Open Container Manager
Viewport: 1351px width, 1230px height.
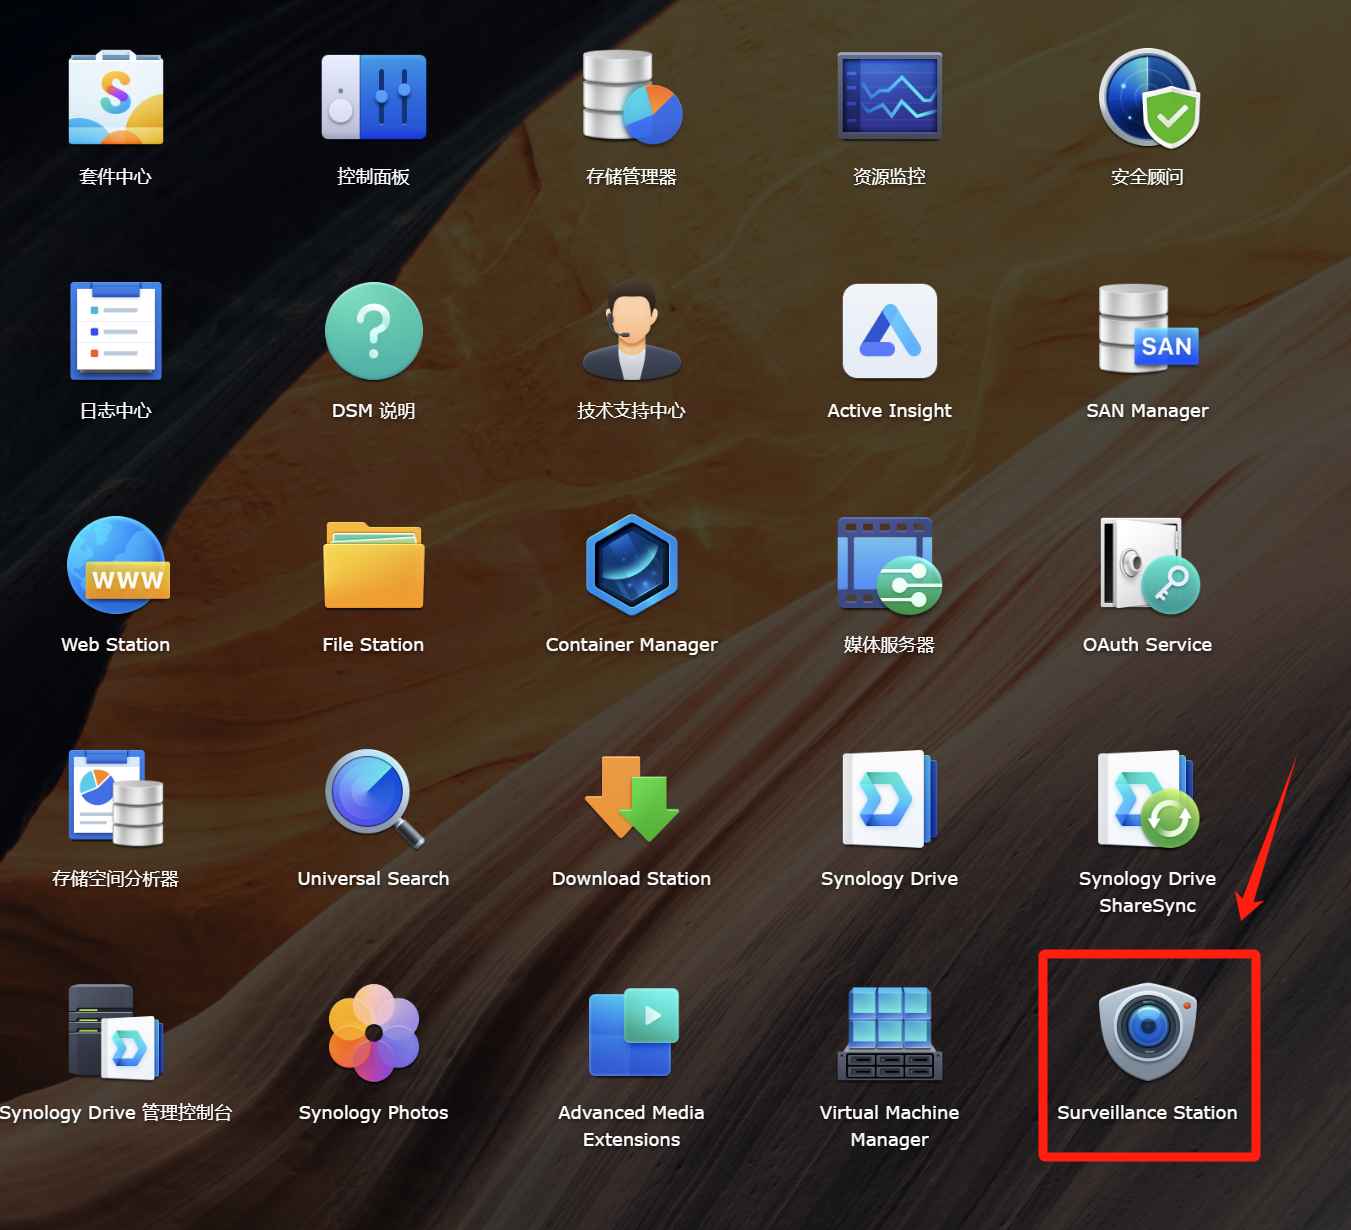(x=632, y=565)
